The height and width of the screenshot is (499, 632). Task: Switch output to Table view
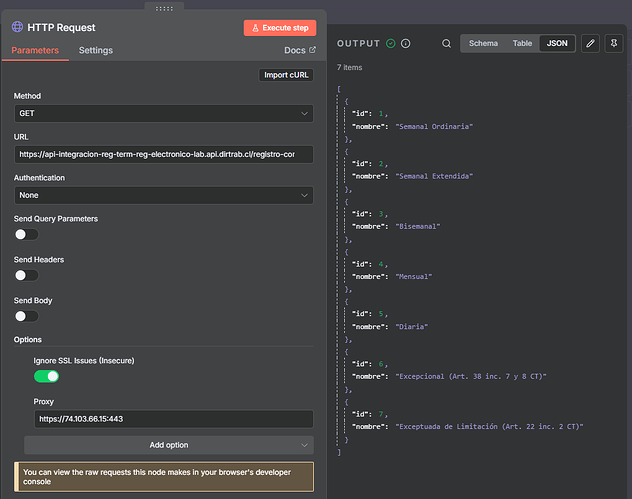[522, 44]
